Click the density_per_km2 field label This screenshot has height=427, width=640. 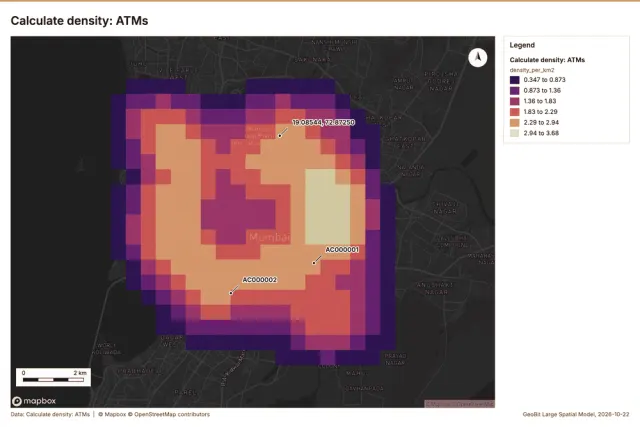point(532,70)
